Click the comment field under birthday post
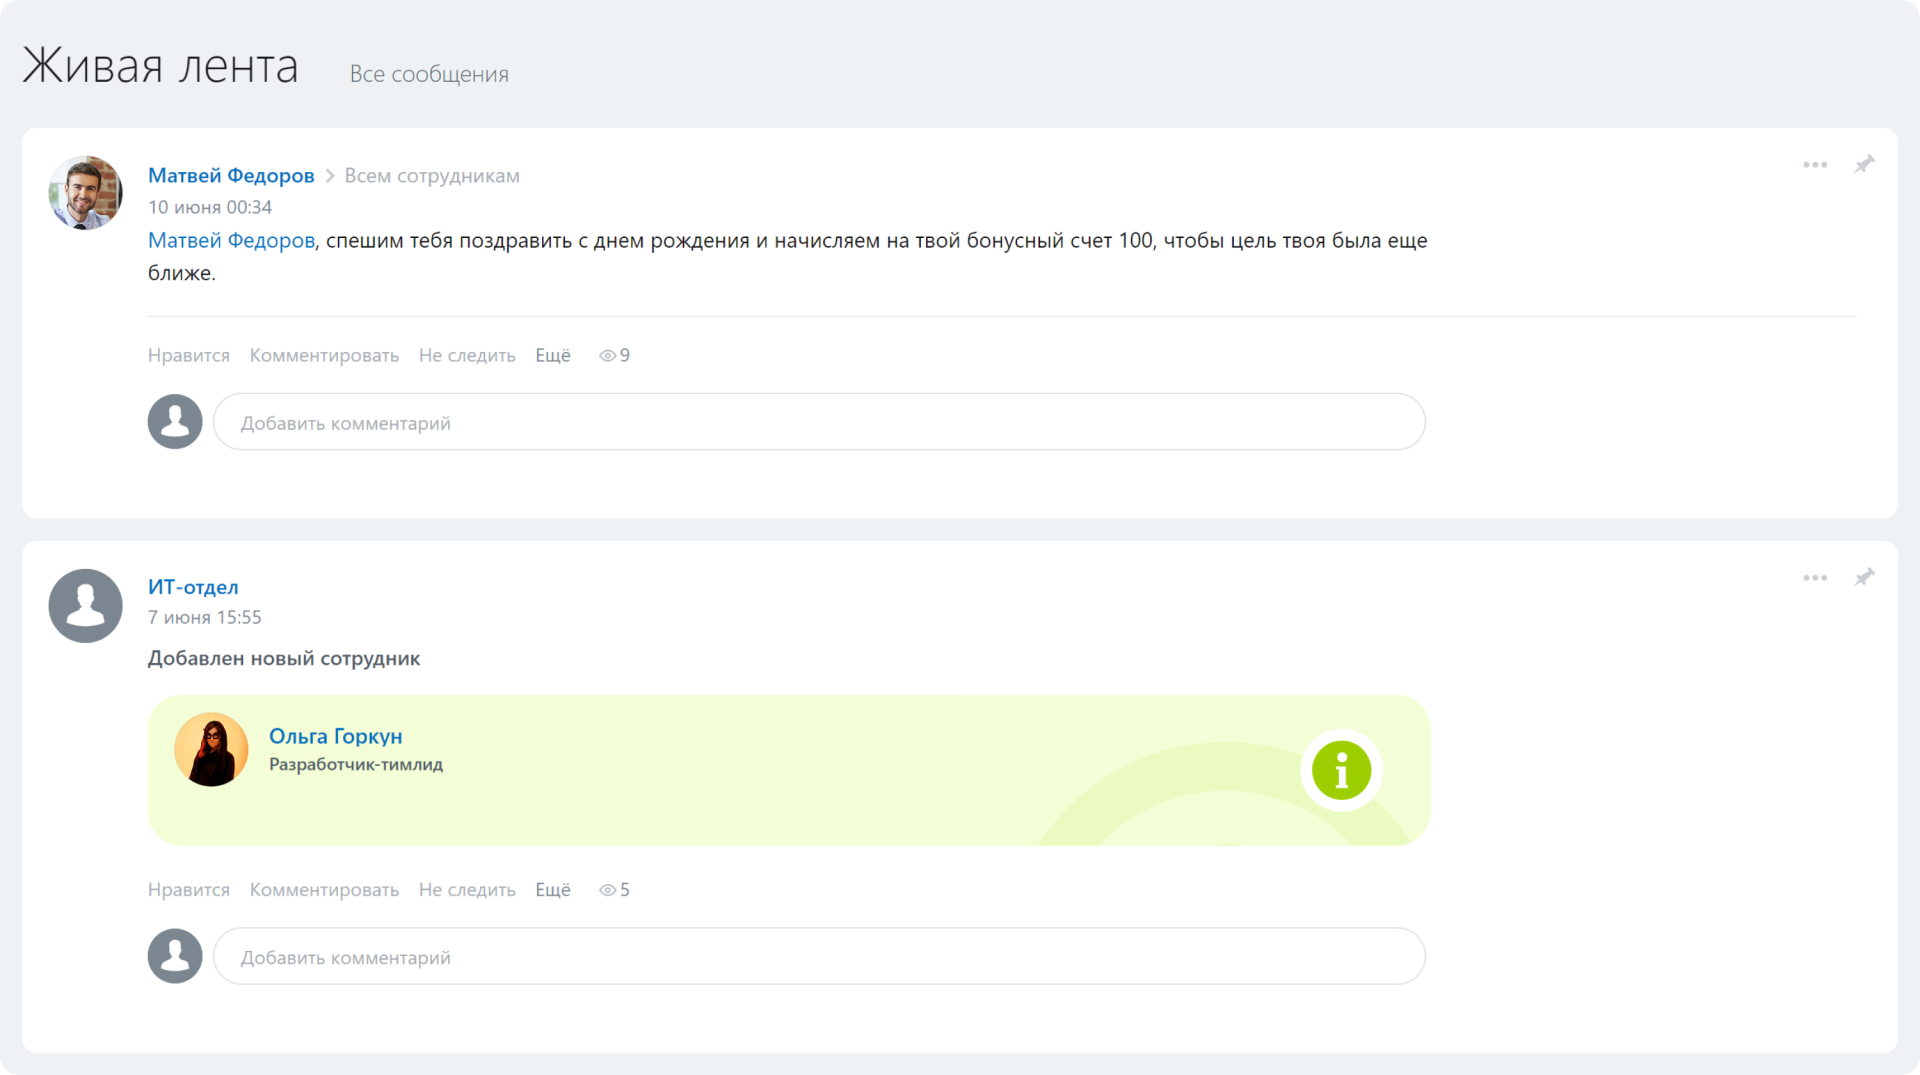The width and height of the screenshot is (1920, 1075). pyautogui.click(x=818, y=422)
